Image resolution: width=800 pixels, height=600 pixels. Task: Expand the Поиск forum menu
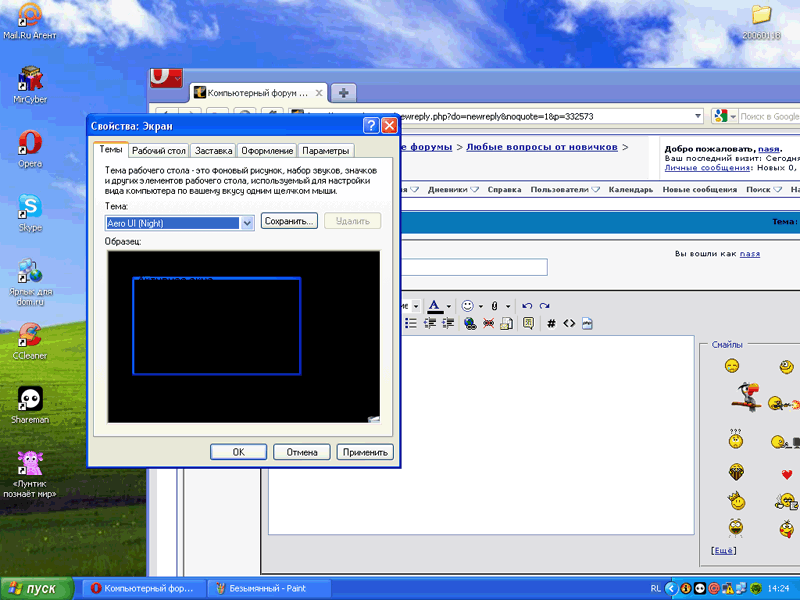764,189
